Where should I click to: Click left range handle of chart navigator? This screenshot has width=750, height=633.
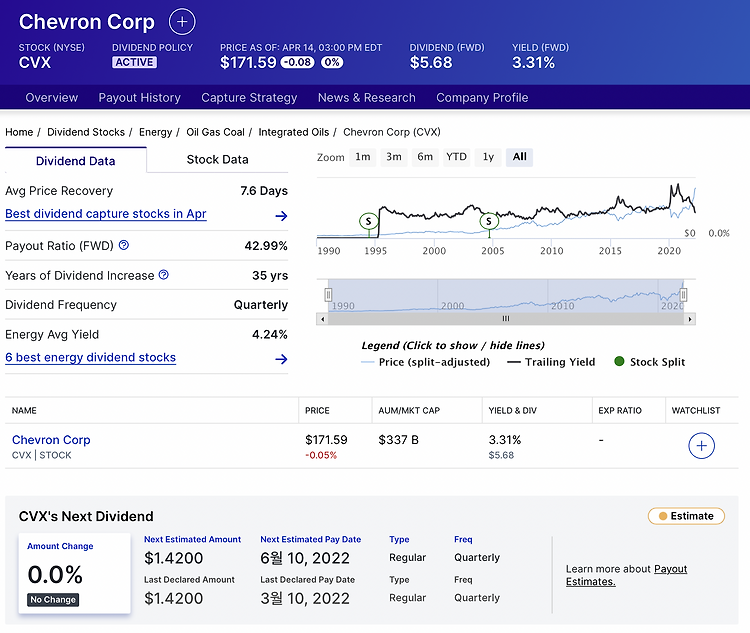point(328,295)
